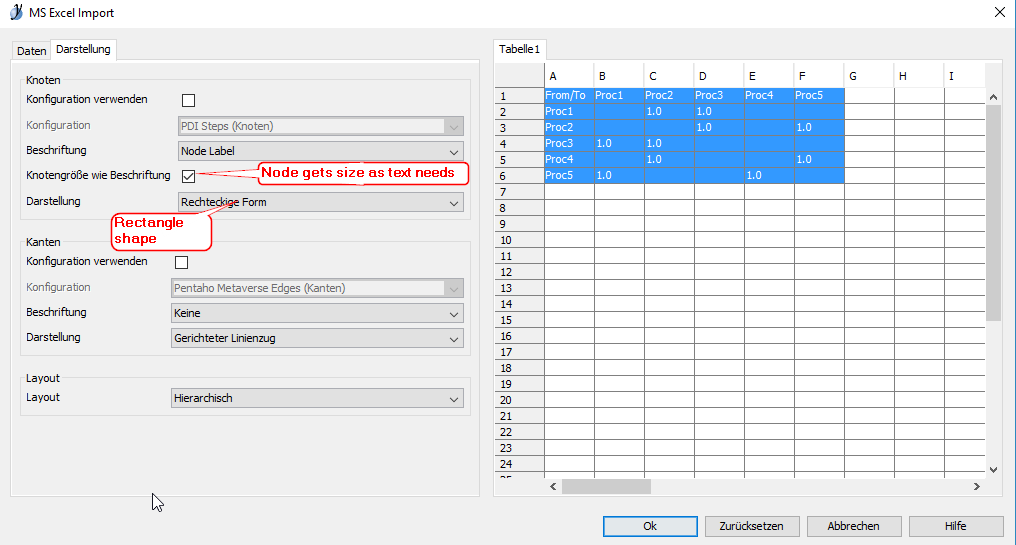Screen dimensions: 1016x545
Task: Close the MS Excel Import dialog
Action: click(x=999, y=13)
